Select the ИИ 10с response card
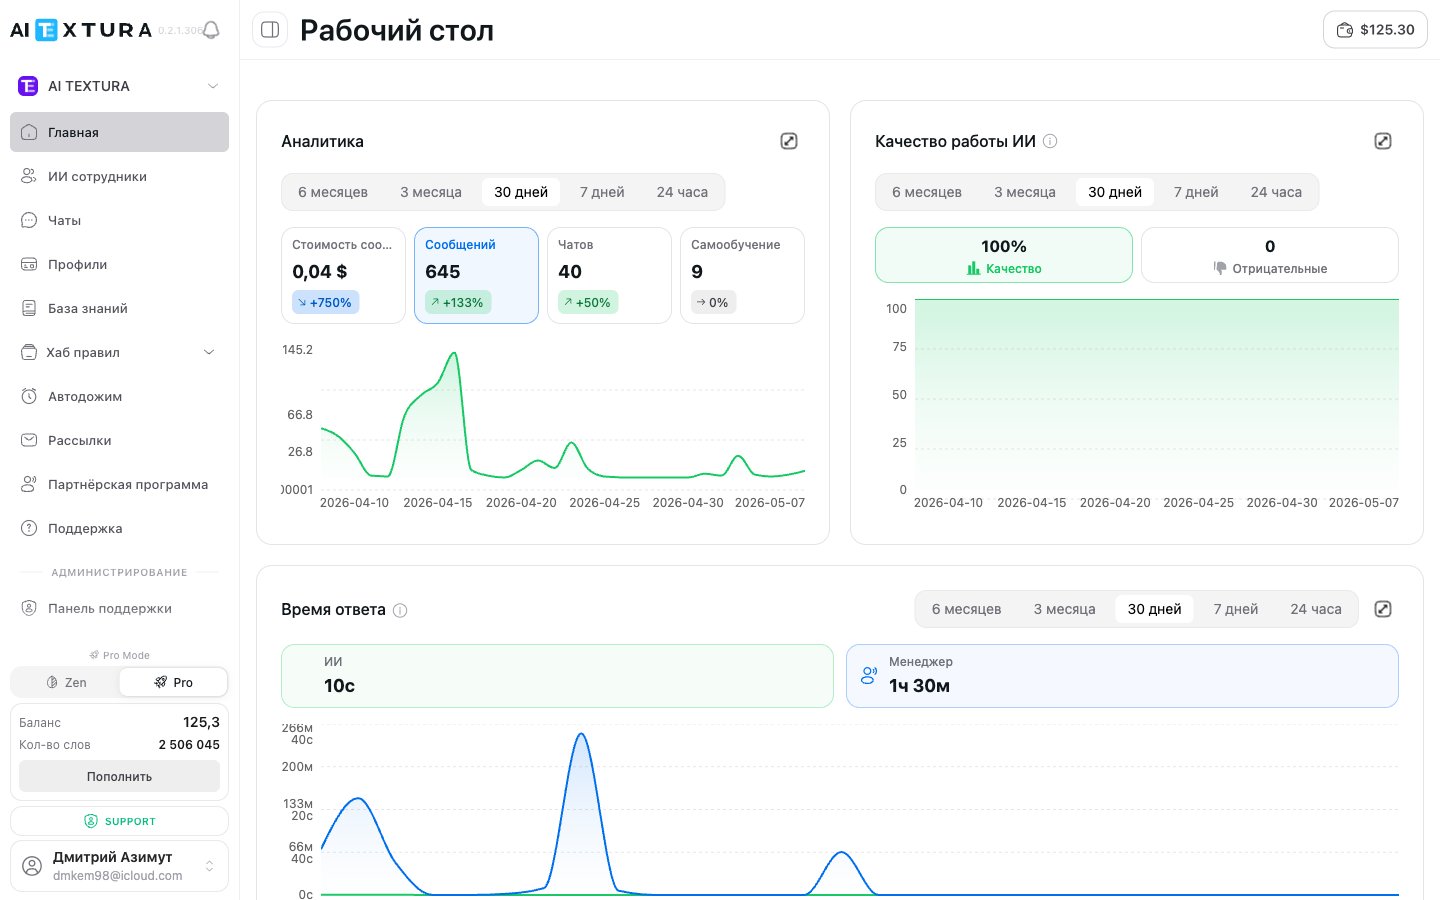1440x900 pixels. 557,676
